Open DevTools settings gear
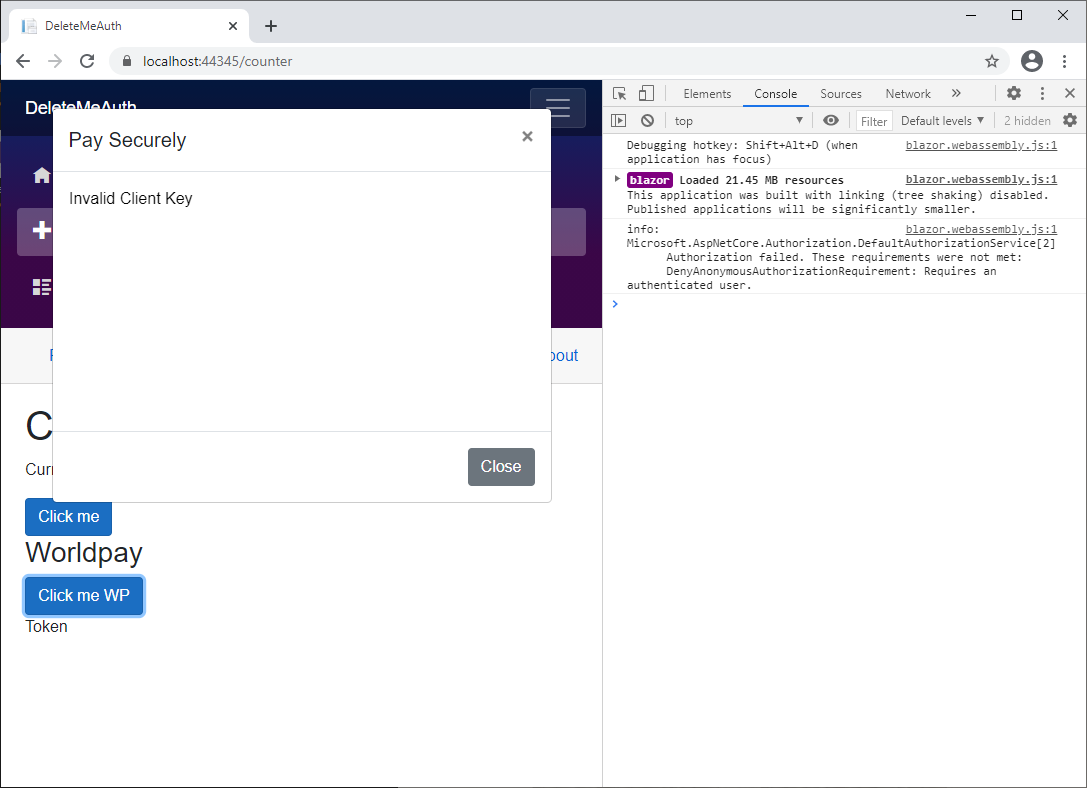The image size is (1087, 788). pyautogui.click(x=1014, y=93)
